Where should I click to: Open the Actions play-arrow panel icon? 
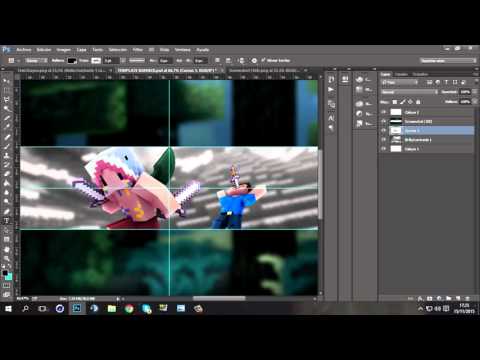(331, 90)
